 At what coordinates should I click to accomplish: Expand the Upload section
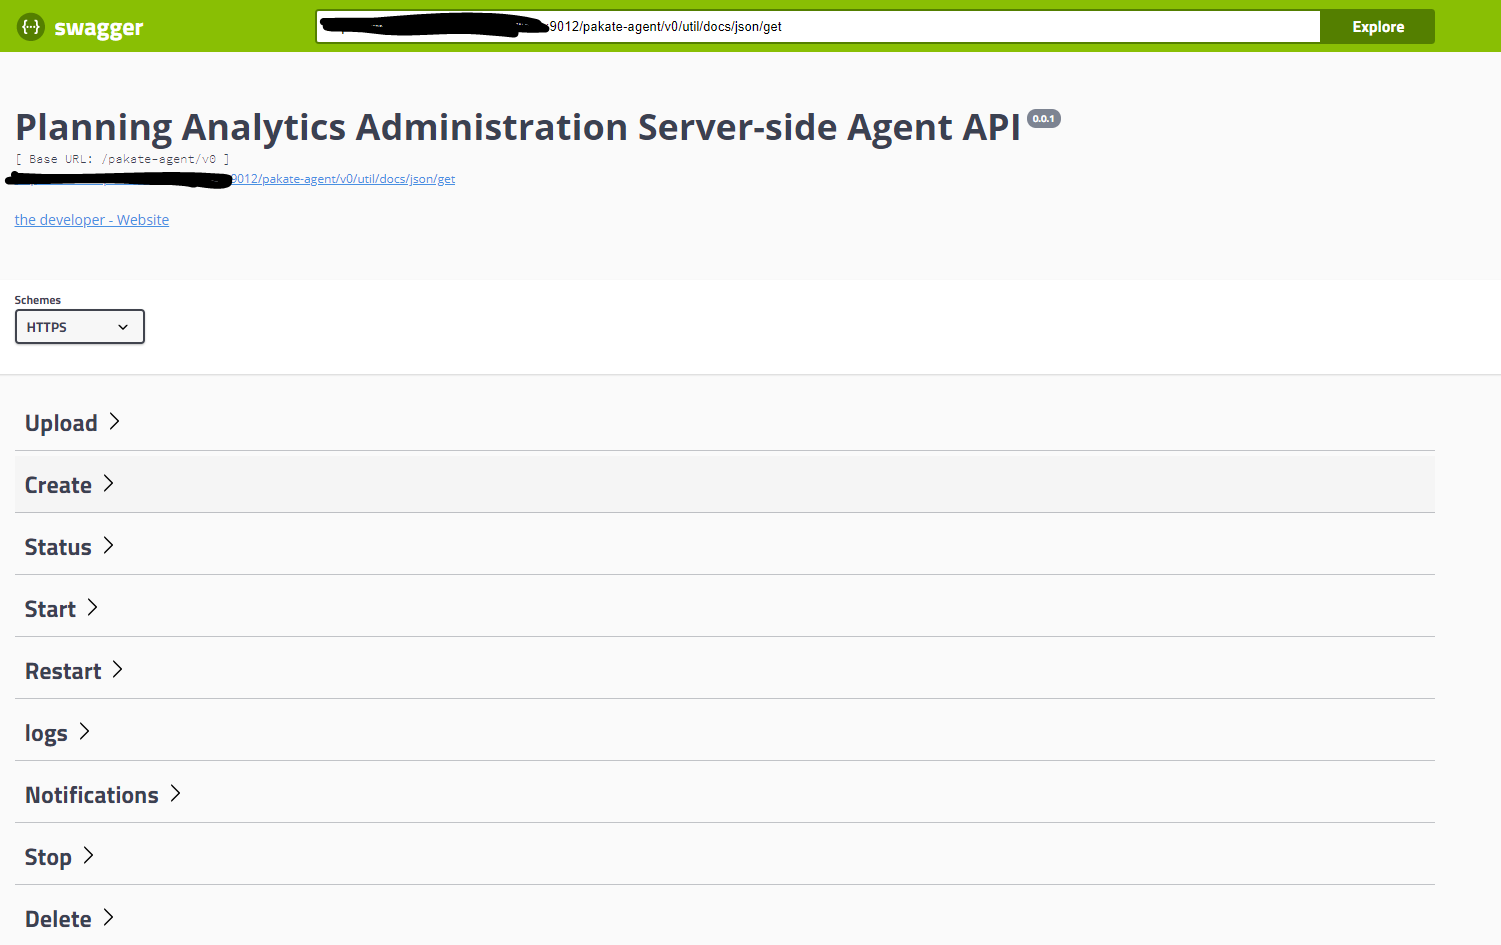(x=725, y=423)
